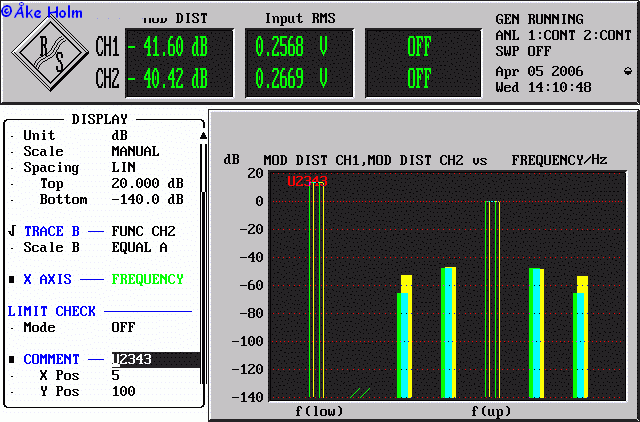Click the f(up) tall bar at 0 dB
Image resolution: width=640 pixels, height=422 pixels.
click(492, 299)
